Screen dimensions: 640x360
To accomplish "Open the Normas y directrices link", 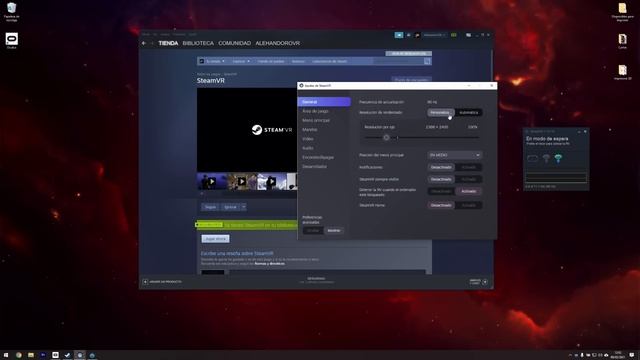I will pyautogui.click(x=270, y=264).
